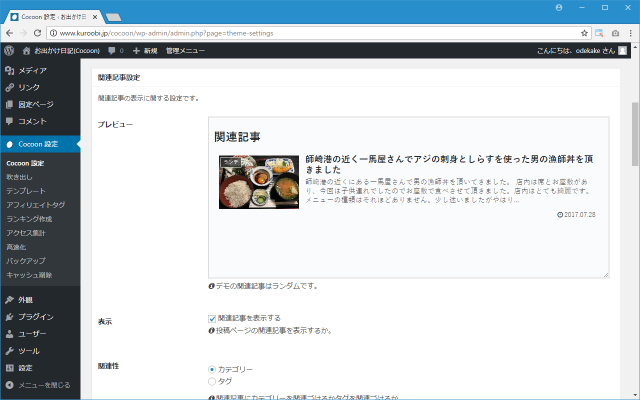Click the article title starting with 師崎港の近く
Image resolution: width=640 pixels, height=400 pixels.
point(449,164)
